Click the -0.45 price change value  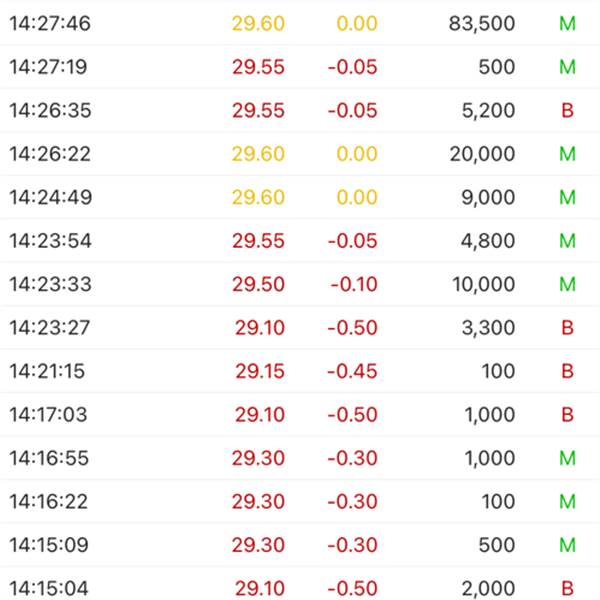(352, 371)
